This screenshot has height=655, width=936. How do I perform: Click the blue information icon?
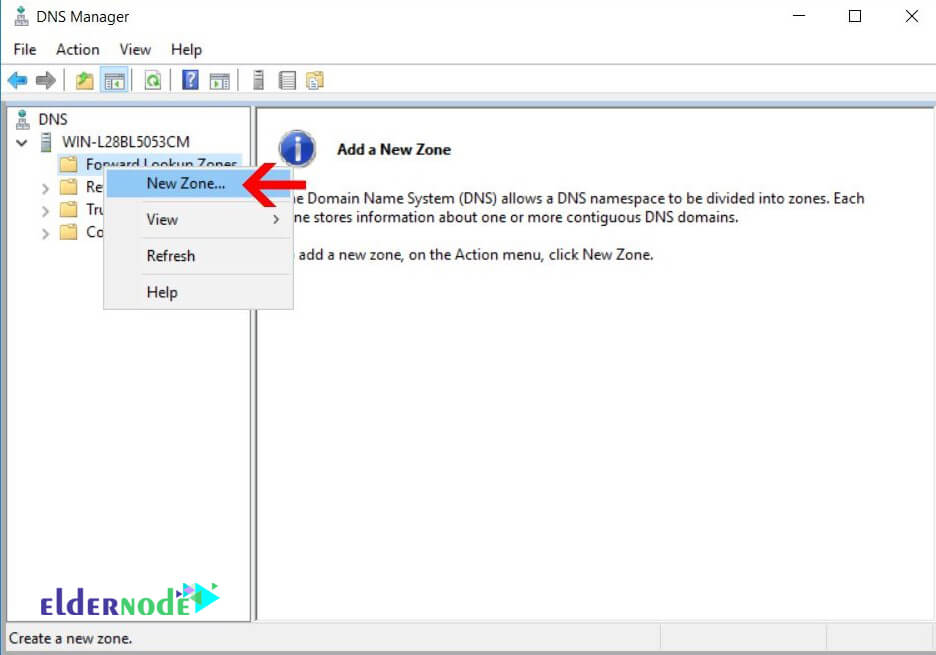pyautogui.click(x=297, y=149)
